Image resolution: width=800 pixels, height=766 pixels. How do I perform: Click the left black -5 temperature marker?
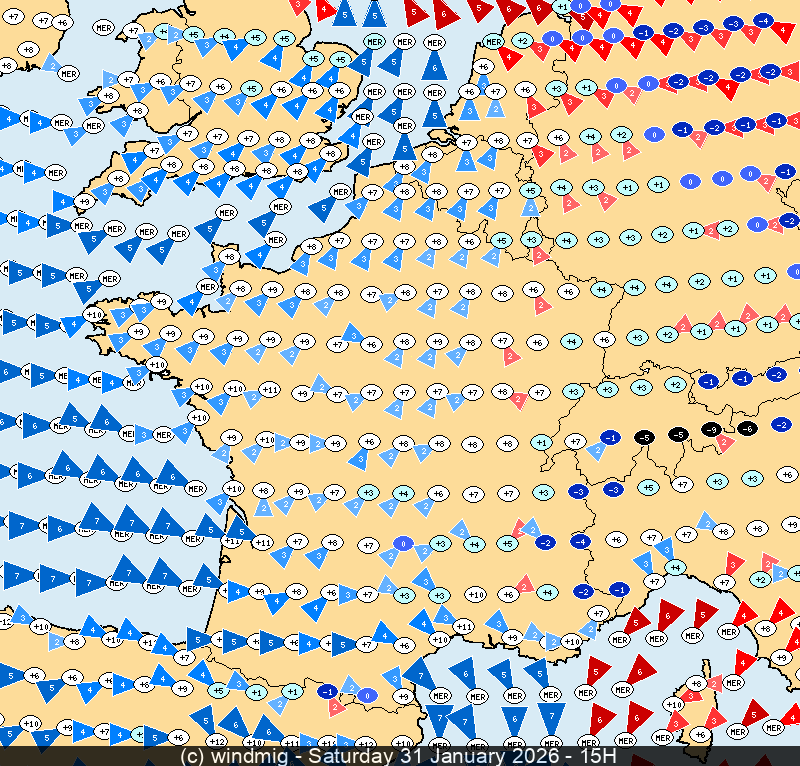pyautogui.click(x=645, y=436)
